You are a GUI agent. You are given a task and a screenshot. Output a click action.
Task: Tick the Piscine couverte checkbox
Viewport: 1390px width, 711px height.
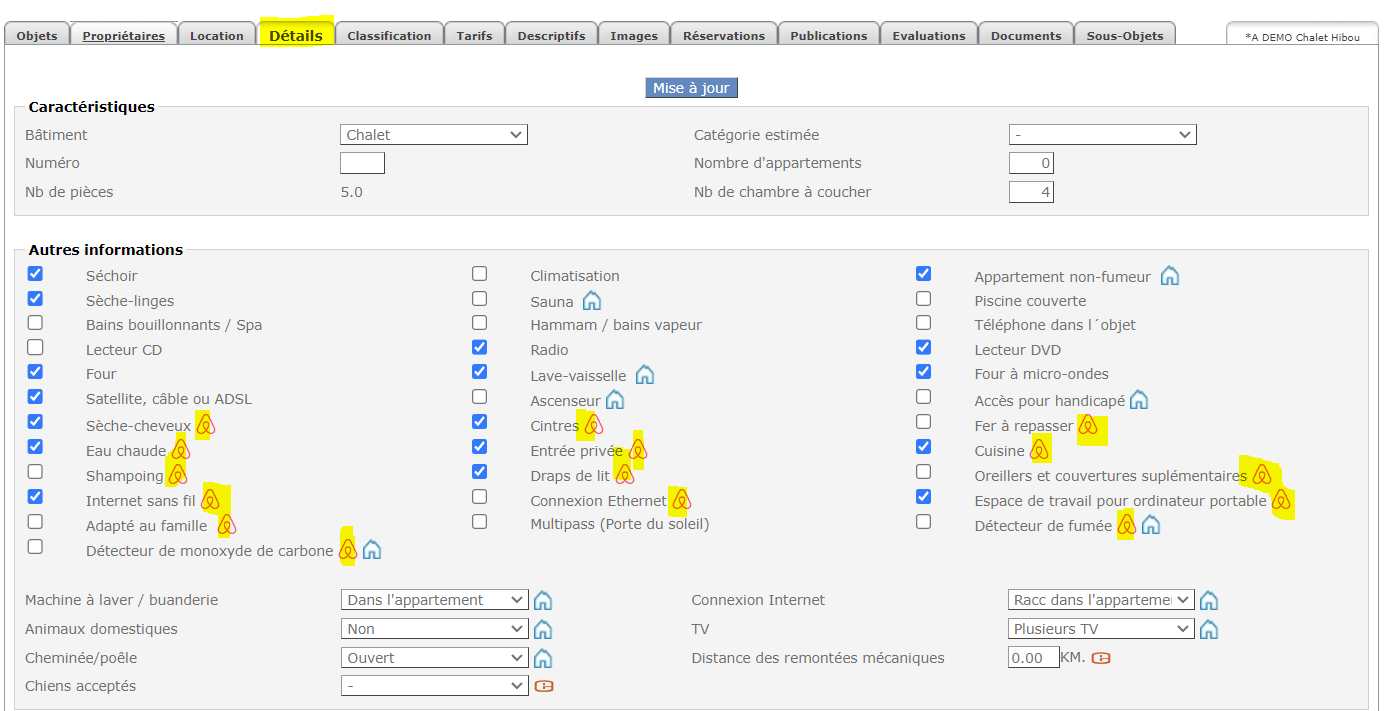[923, 298]
